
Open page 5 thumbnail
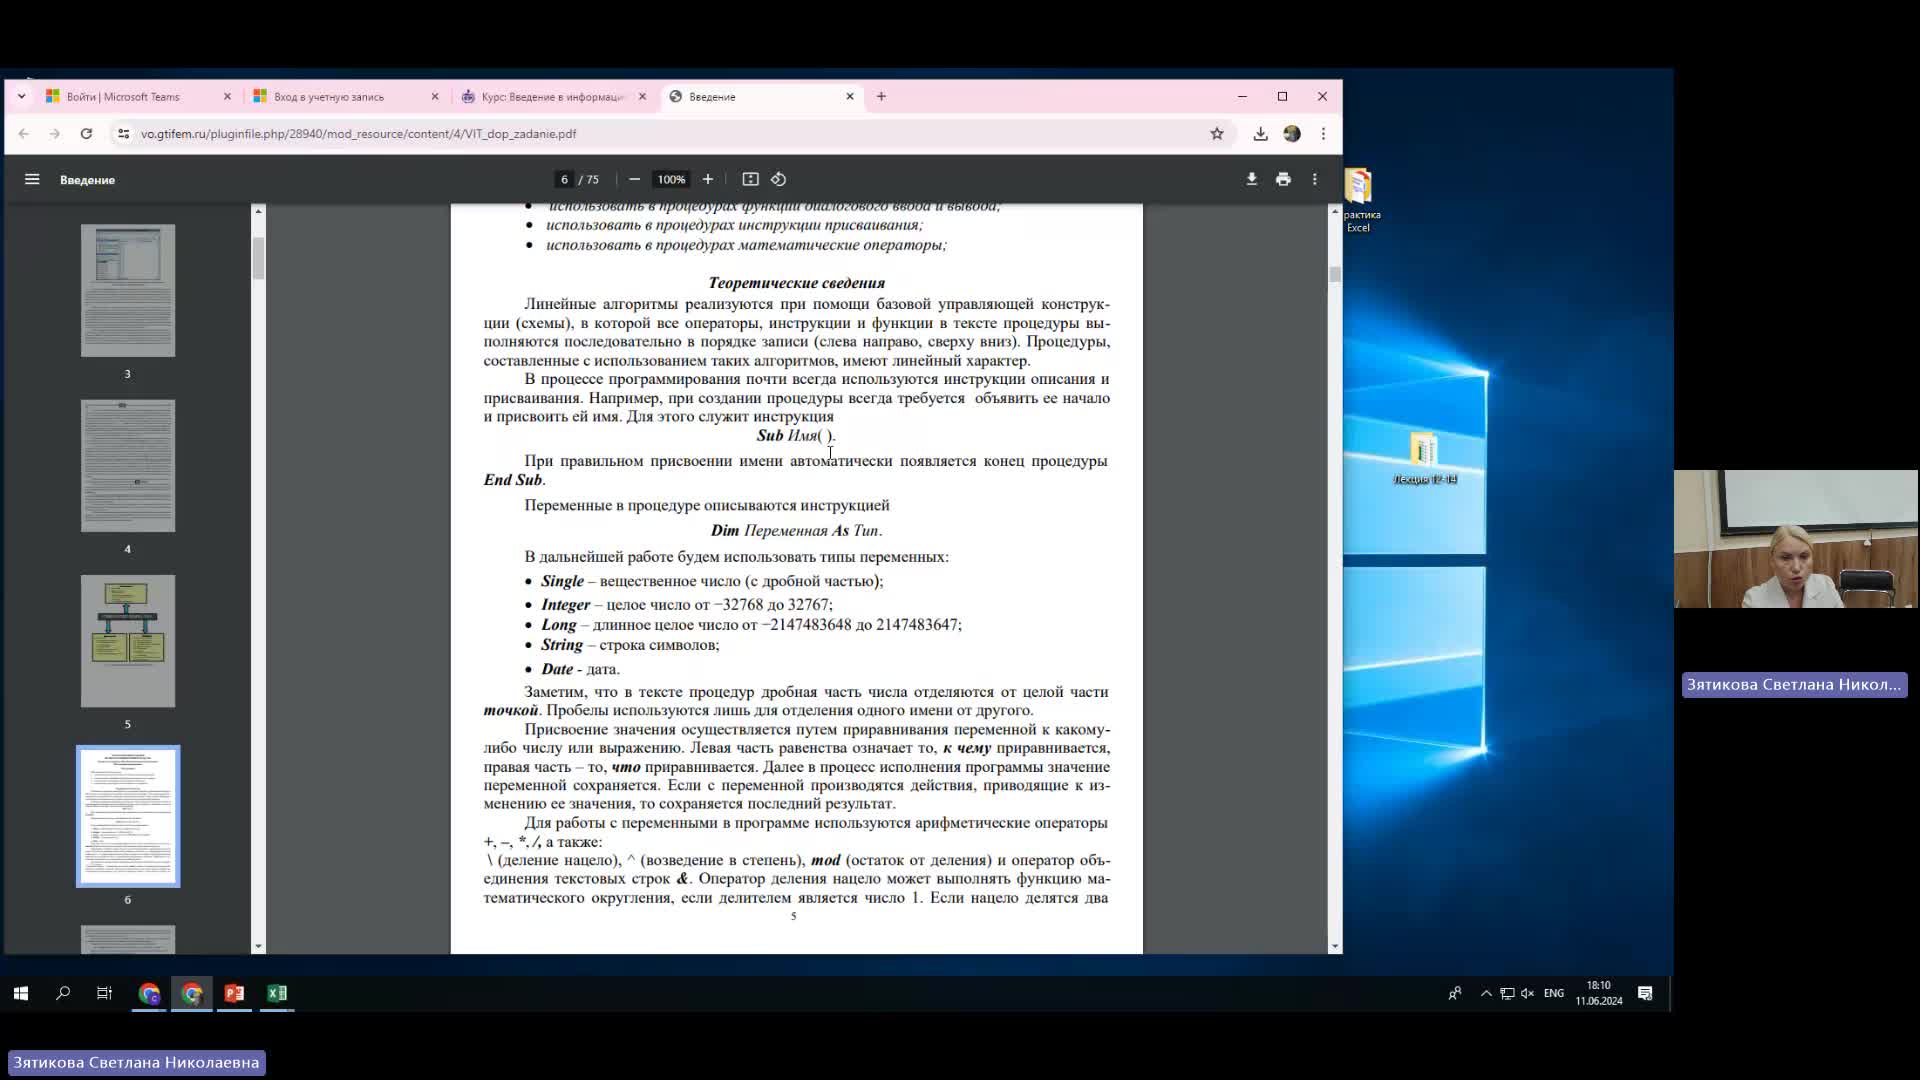pyautogui.click(x=128, y=641)
